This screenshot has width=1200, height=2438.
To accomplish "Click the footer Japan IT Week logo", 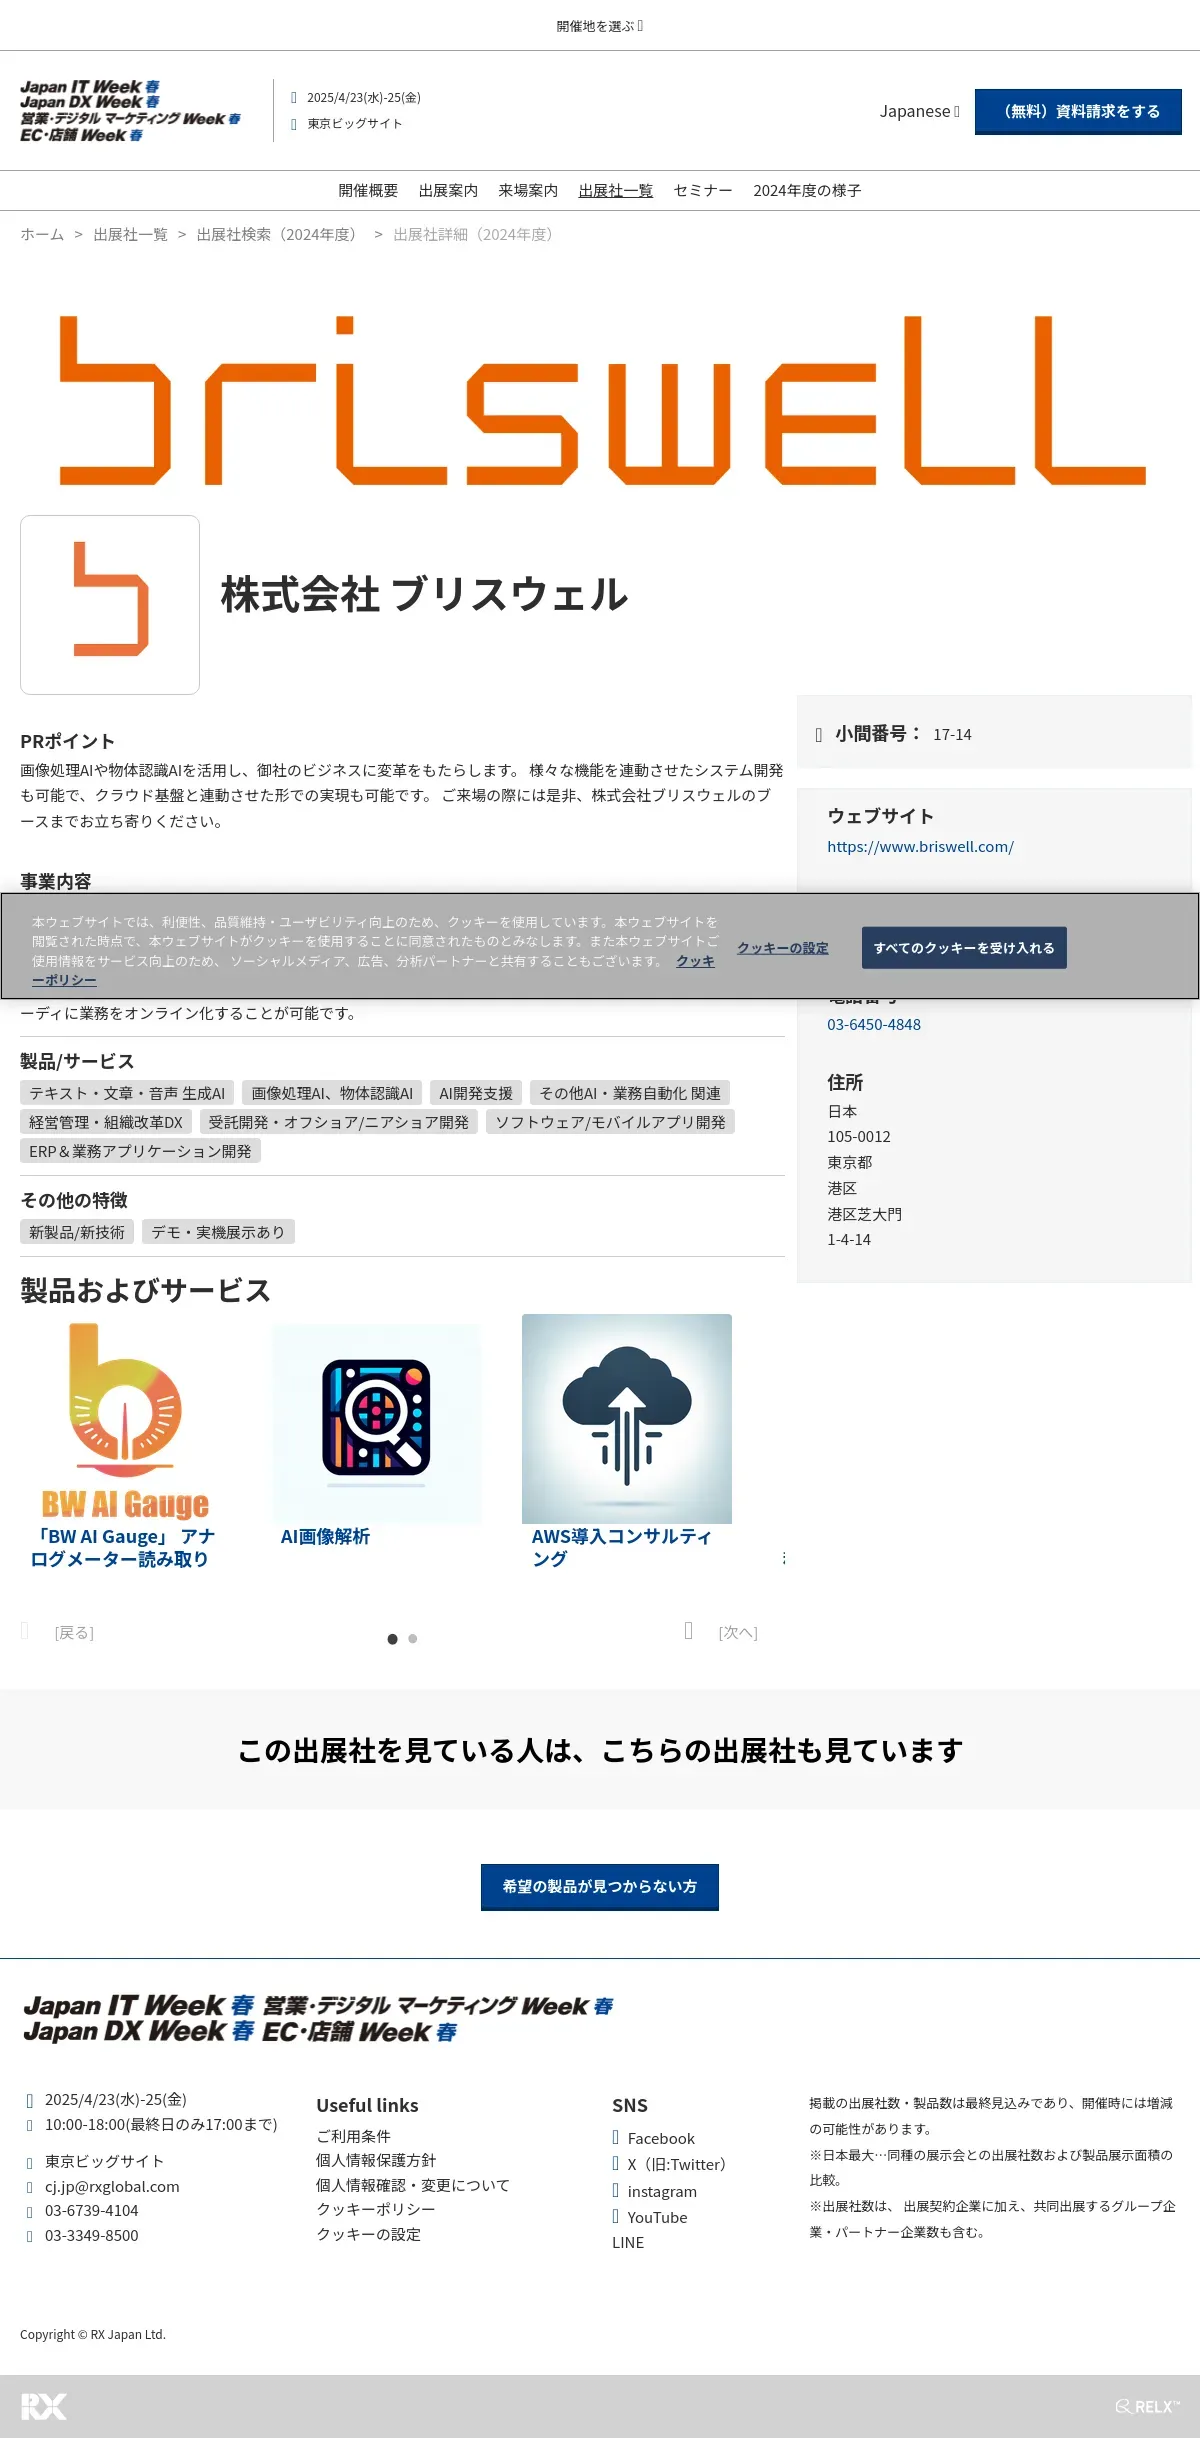I will coord(318,2019).
